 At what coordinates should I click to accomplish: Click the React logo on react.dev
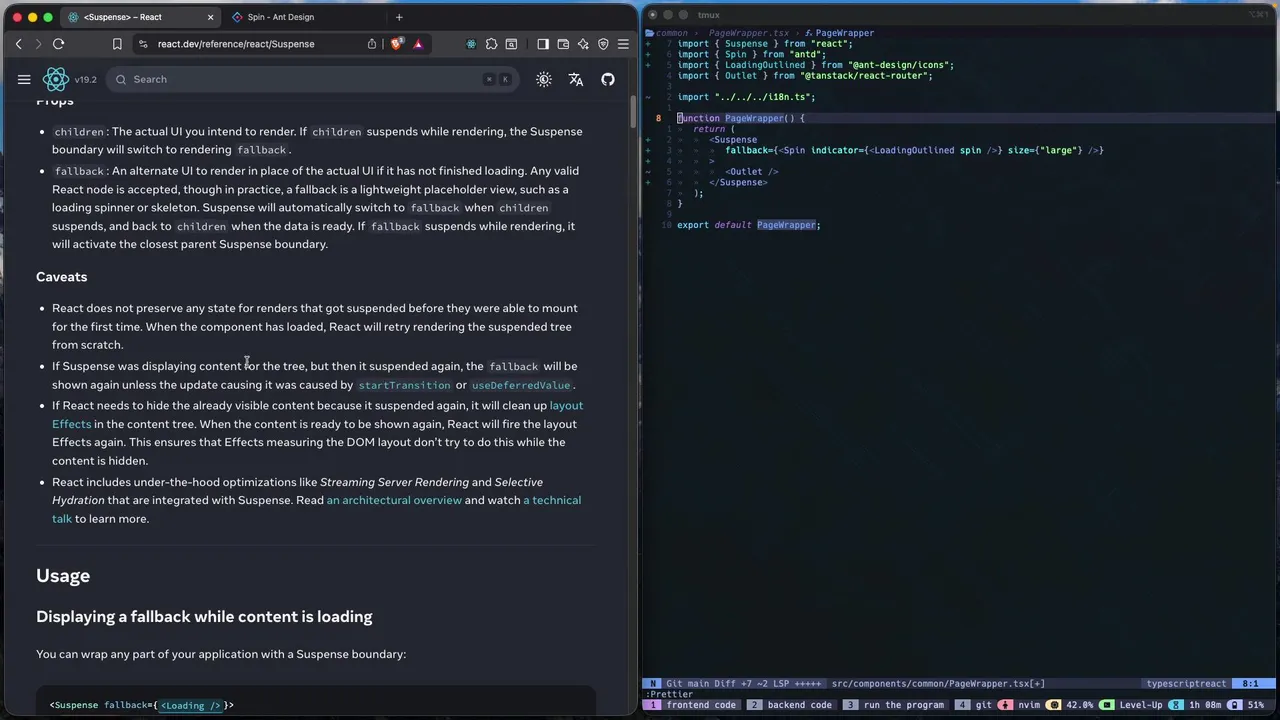pos(56,79)
